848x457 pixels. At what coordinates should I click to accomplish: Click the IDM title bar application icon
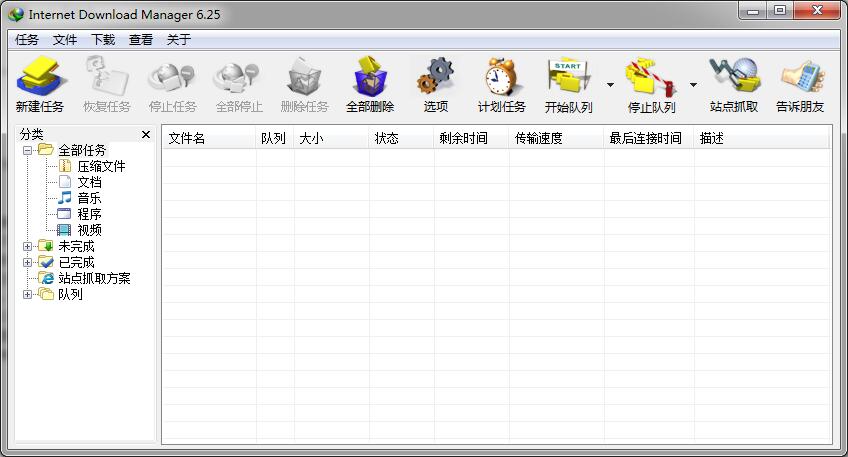click(x=16, y=15)
